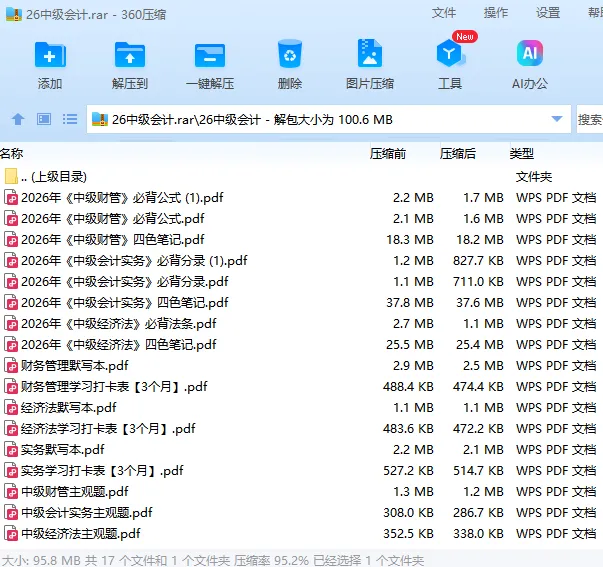Open the 文件 menu

coord(443,13)
